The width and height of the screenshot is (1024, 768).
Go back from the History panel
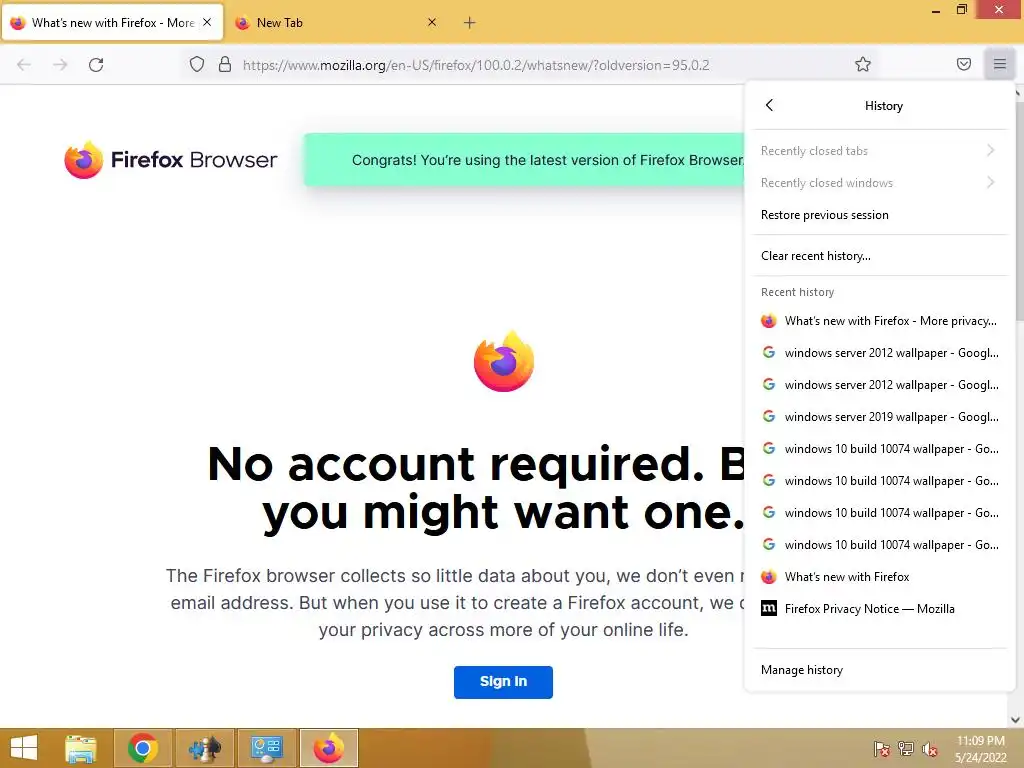click(769, 105)
